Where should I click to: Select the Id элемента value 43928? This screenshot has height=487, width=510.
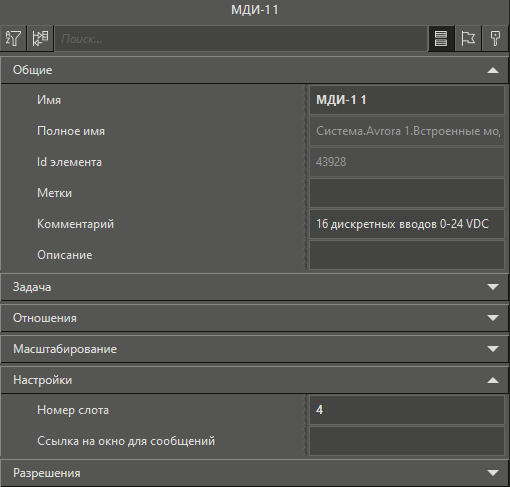407,162
